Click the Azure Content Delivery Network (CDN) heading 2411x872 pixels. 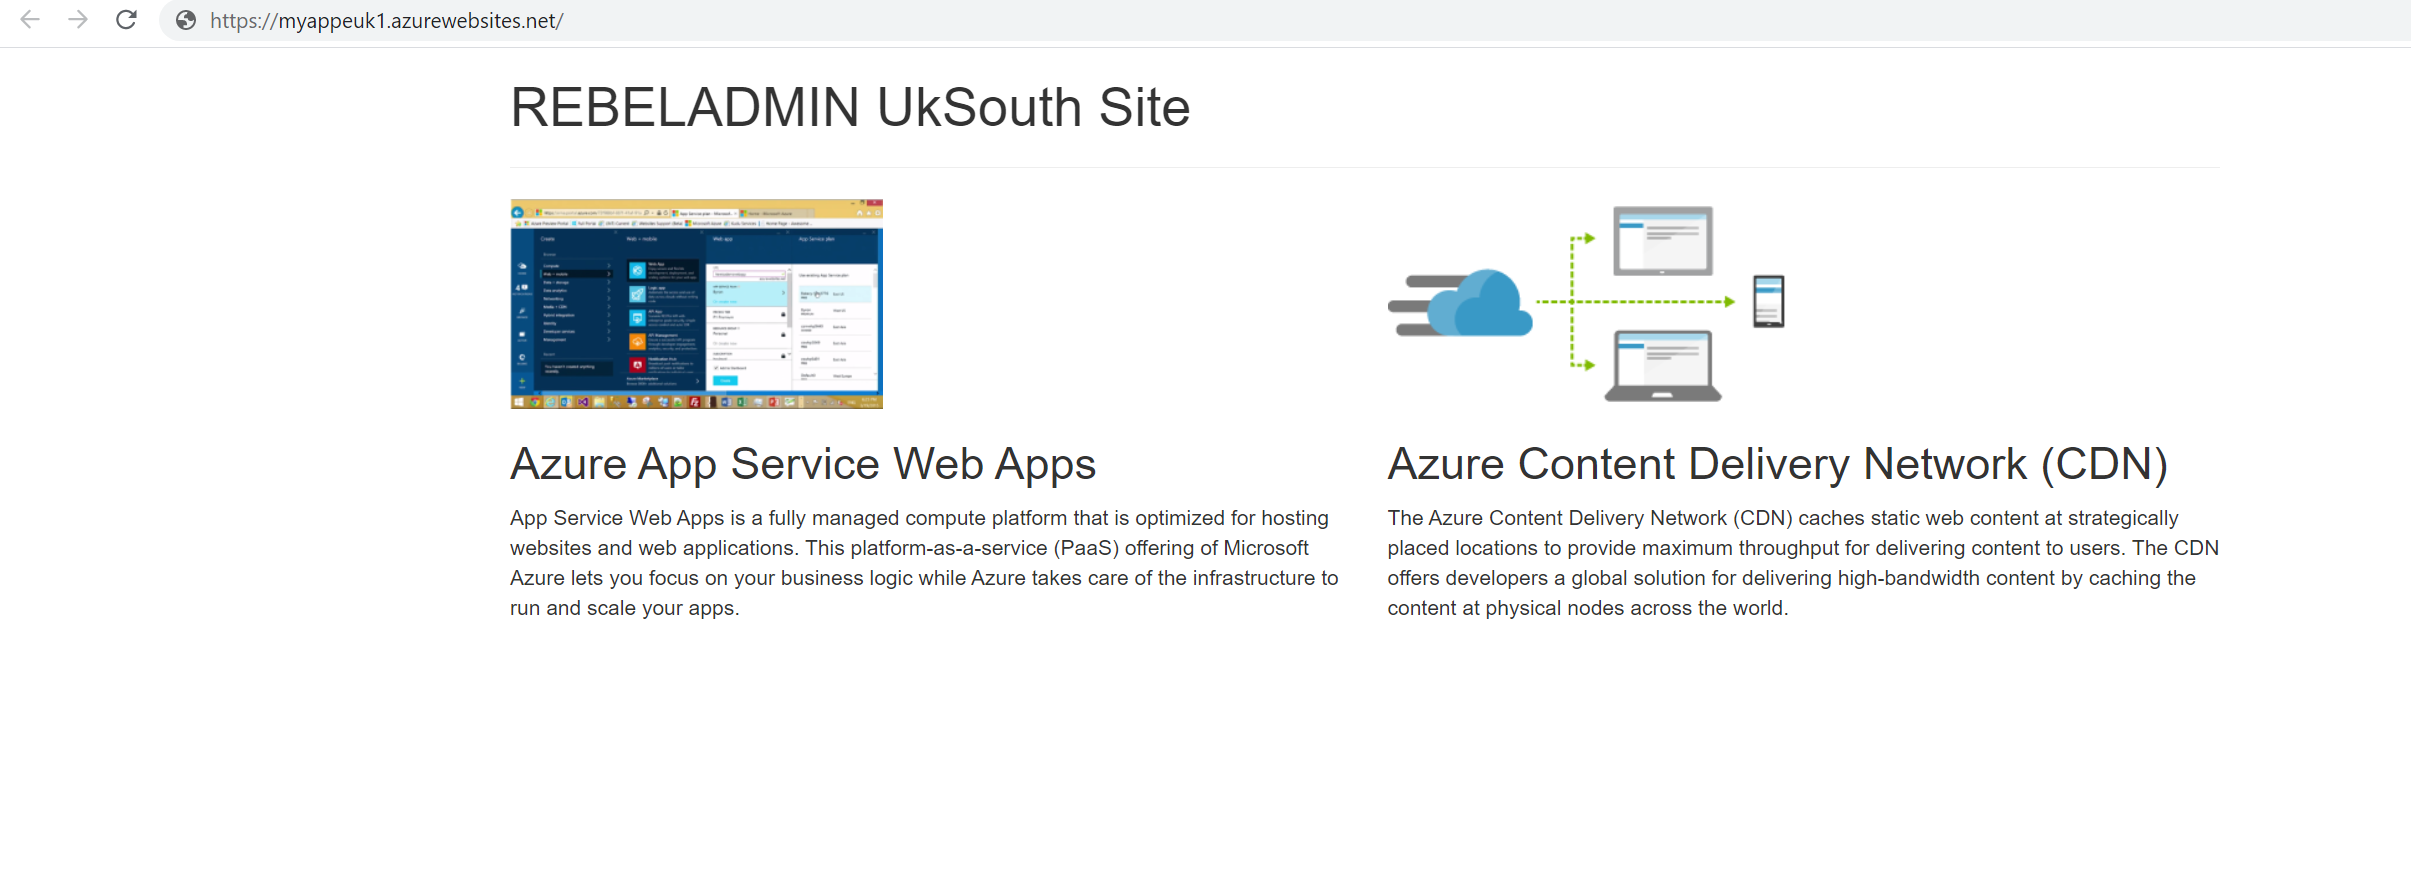click(x=1777, y=464)
